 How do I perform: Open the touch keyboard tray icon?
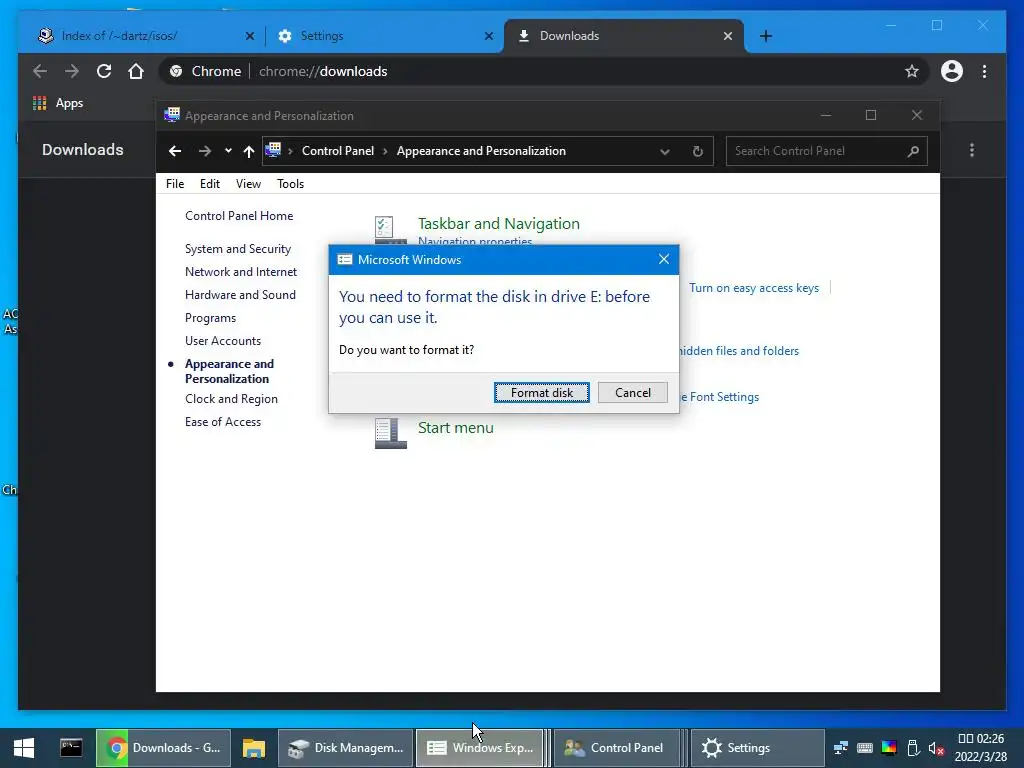[x=865, y=748]
